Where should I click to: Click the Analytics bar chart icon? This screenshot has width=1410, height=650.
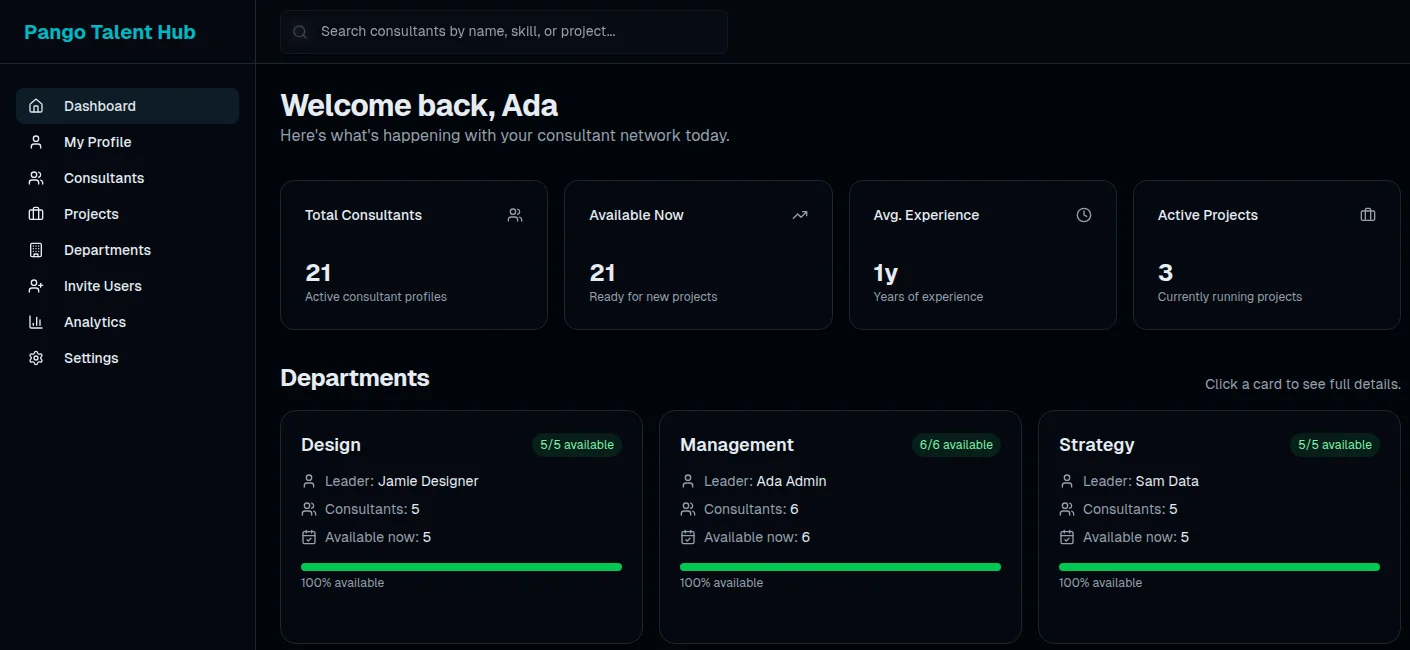[36, 322]
